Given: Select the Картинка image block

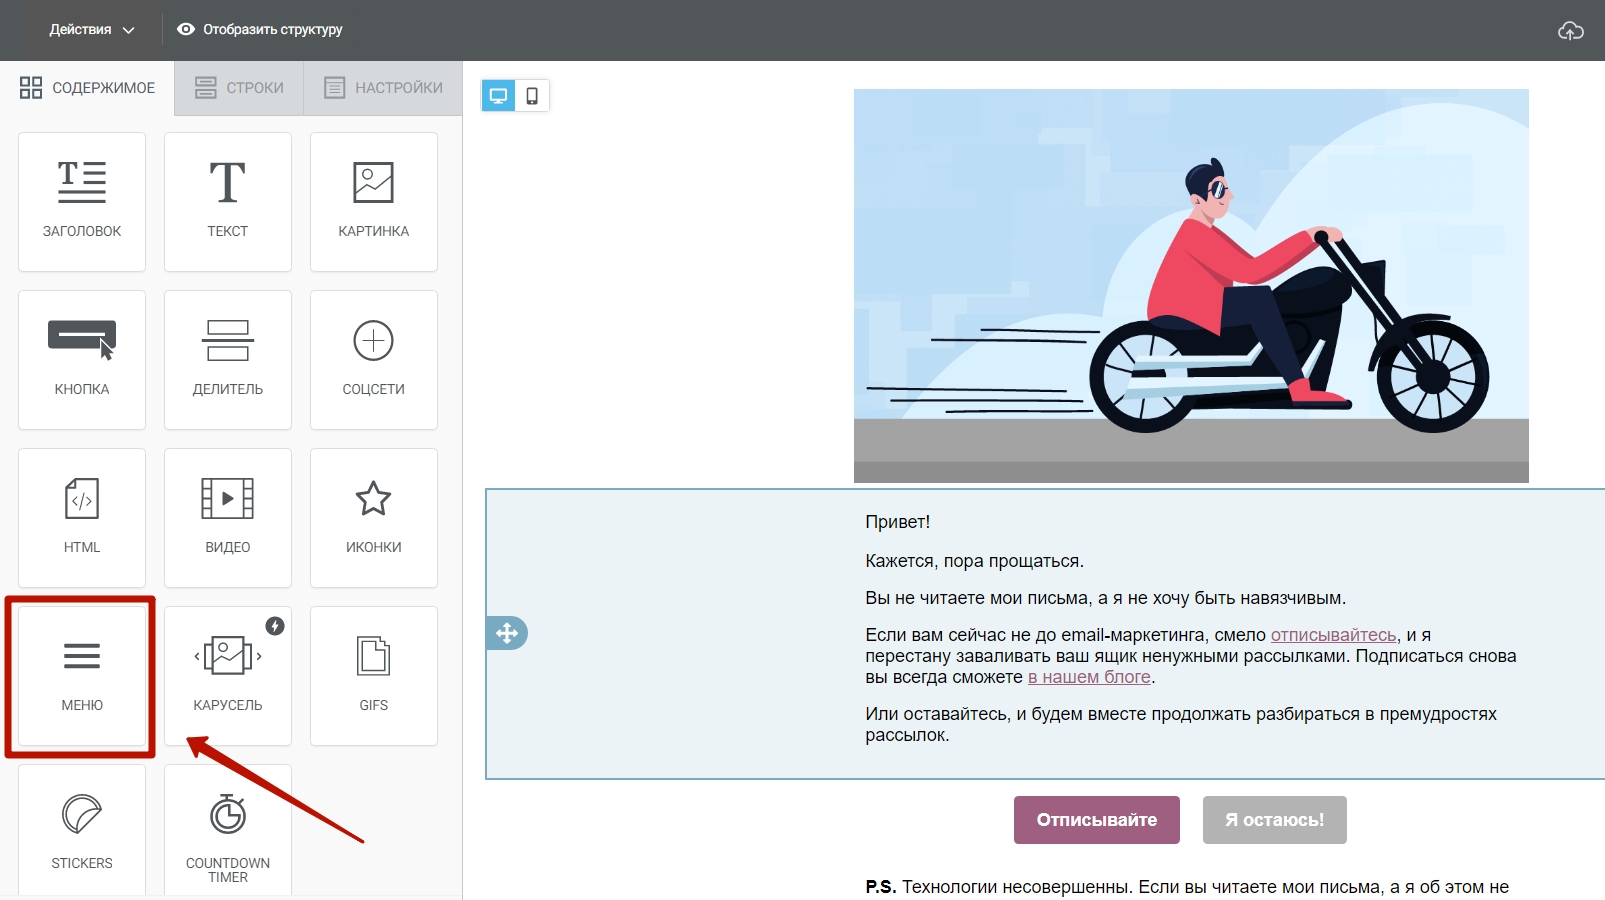Looking at the screenshot, I should (374, 202).
